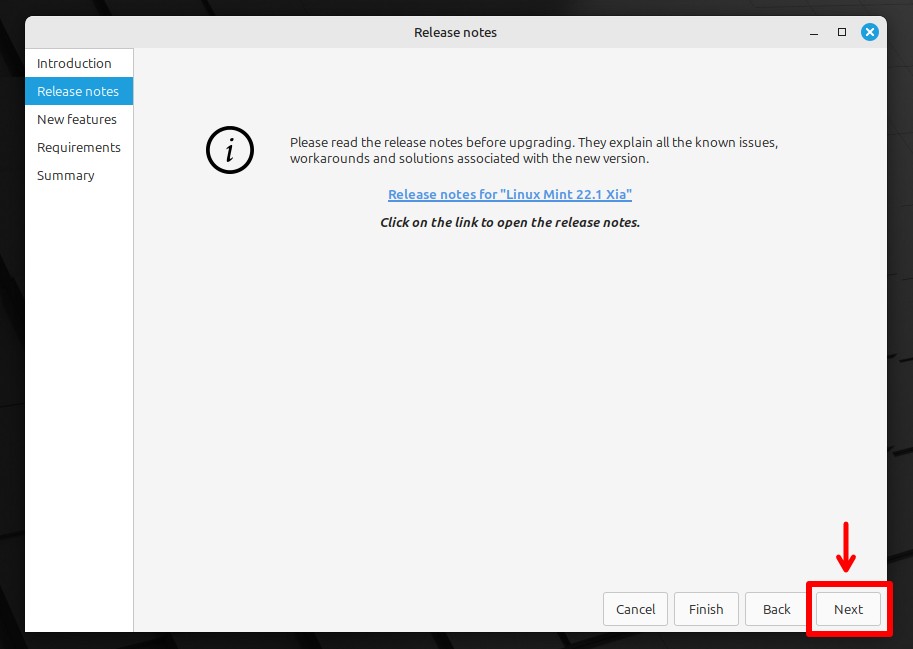Click the circular information icon
Viewport: 913px width, 649px height.
pos(230,150)
